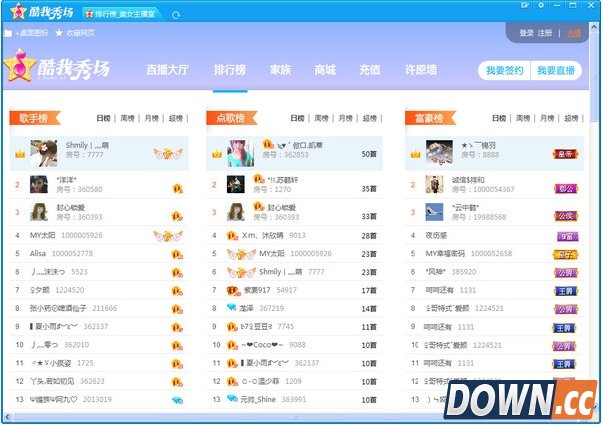Click the 许愿墙 navigation item
603x425 pixels.
click(x=420, y=71)
